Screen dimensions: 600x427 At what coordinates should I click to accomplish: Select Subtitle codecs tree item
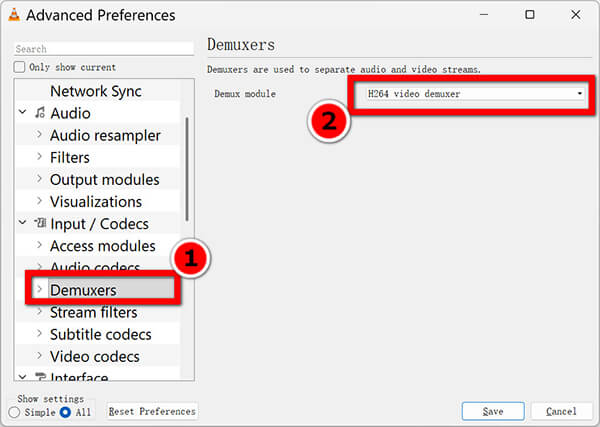click(101, 335)
